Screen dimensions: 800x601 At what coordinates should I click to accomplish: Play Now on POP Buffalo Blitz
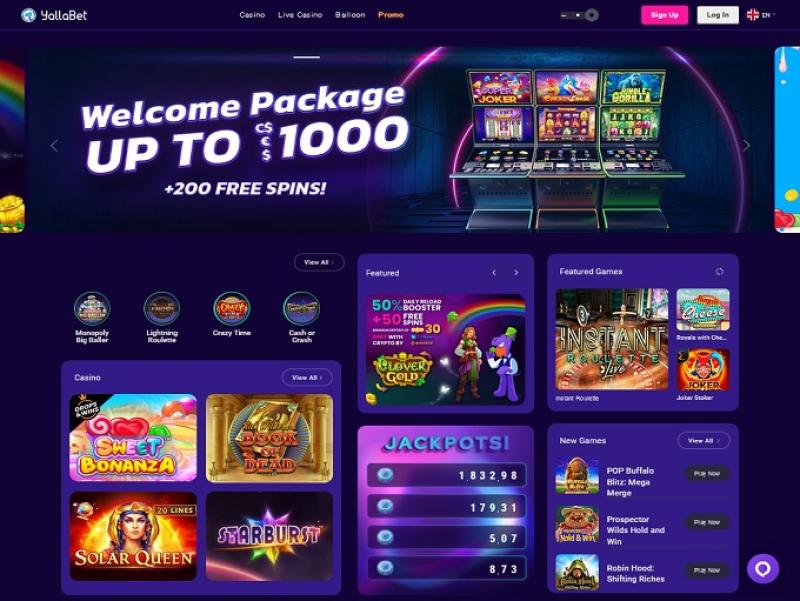point(707,473)
